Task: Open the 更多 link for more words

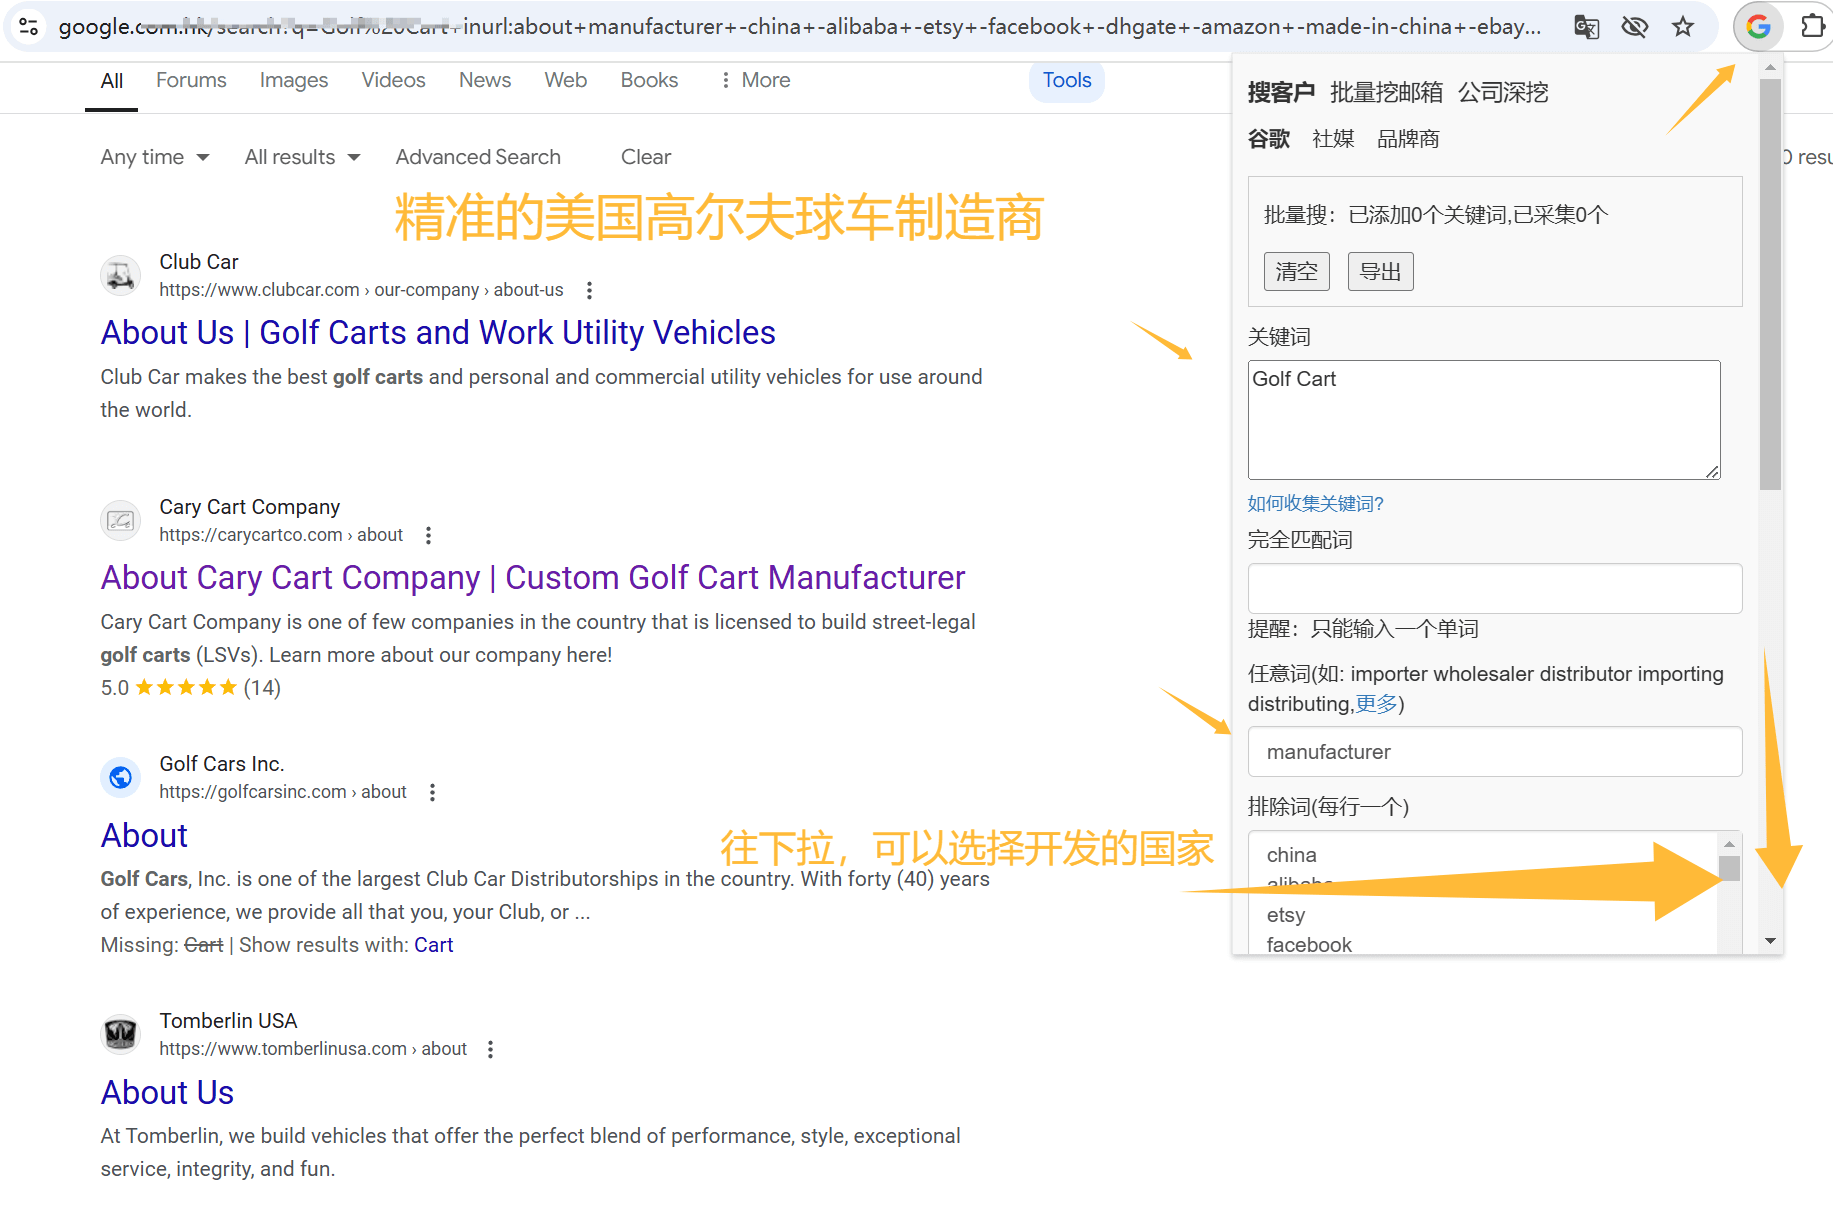Action: (x=1376, y=704)
